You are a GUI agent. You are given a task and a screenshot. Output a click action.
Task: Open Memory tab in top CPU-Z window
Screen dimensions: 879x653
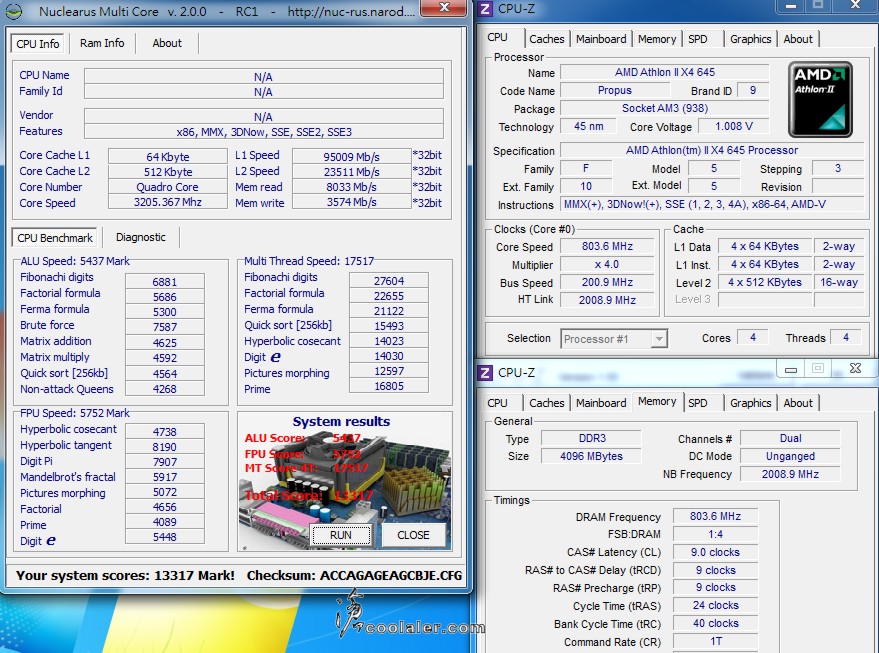tap(656, 39)
